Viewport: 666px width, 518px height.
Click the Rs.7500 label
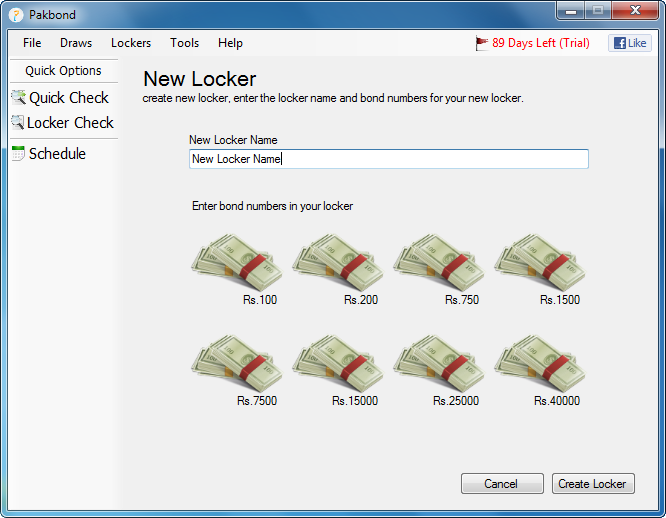[257, 401]
